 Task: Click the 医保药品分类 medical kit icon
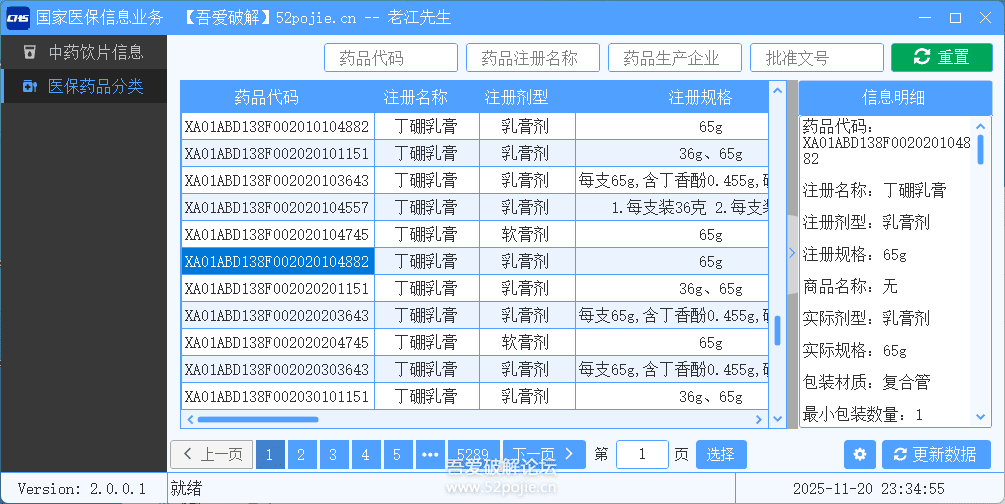click(x=29, y=87)
